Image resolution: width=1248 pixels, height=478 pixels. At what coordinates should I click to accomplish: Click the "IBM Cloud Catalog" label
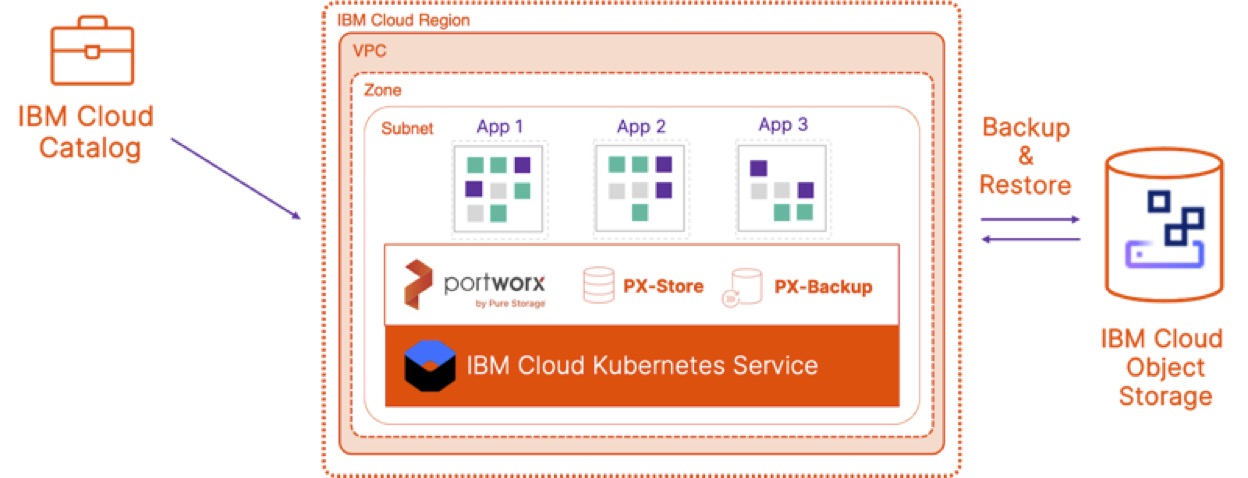86,133
